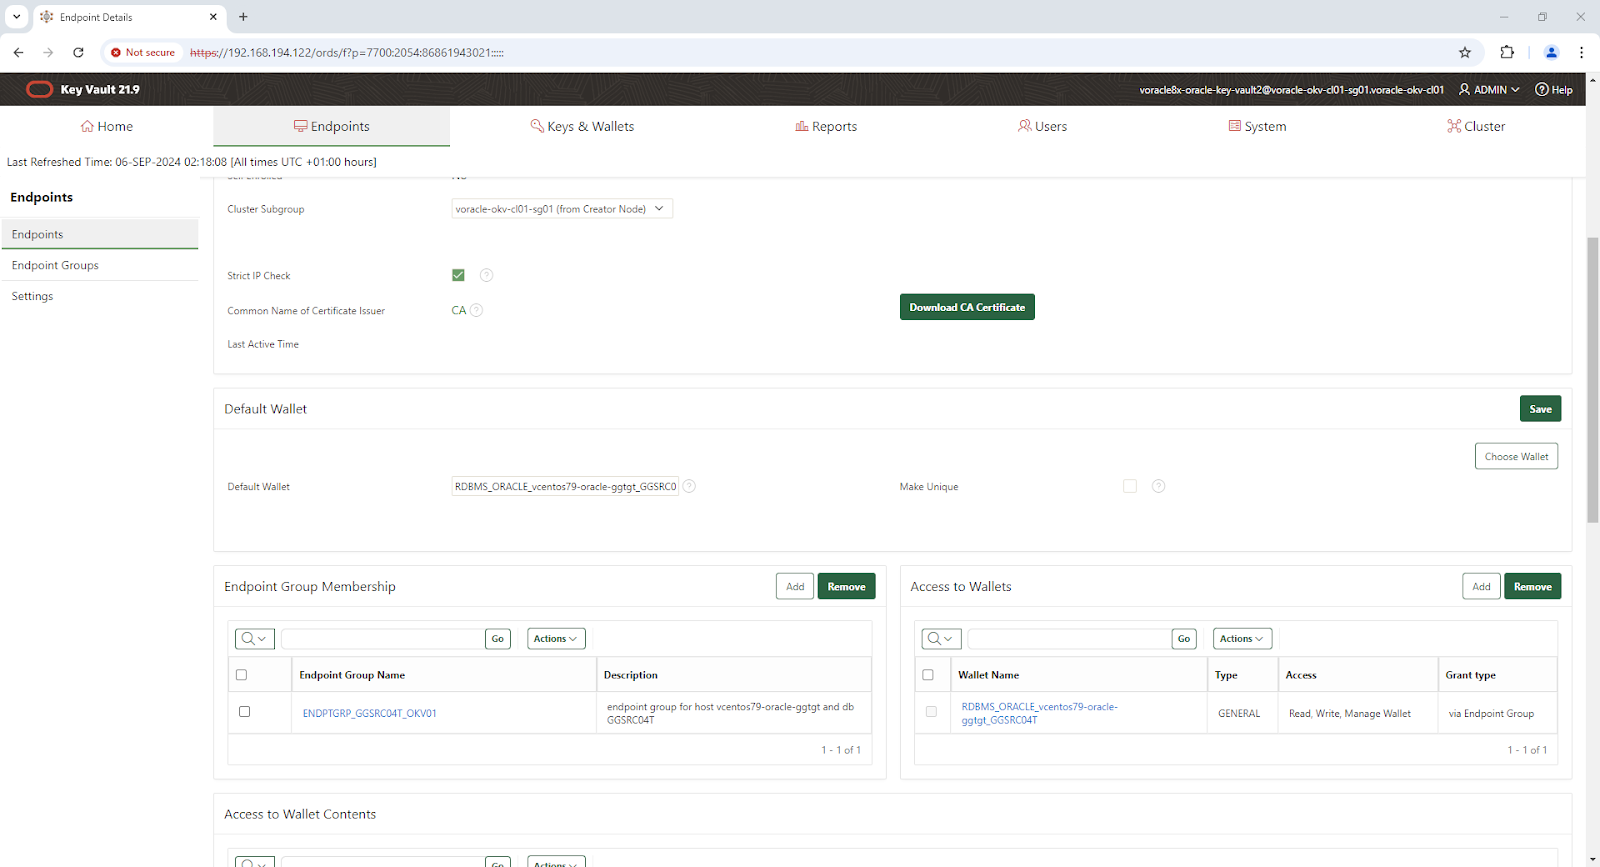1600x867 pixels.
Task: Click Go in Access to Wallets search
Action: 1184,638
